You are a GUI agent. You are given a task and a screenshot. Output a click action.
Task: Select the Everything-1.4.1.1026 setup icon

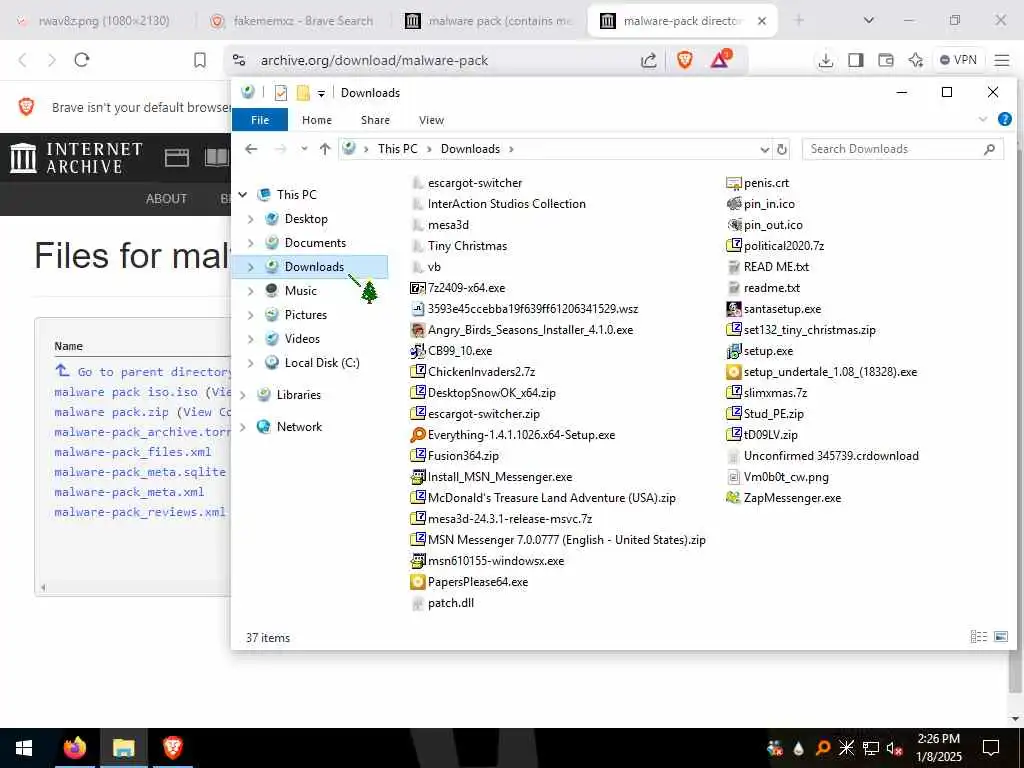pyautogui.click(x=418, y=435)
